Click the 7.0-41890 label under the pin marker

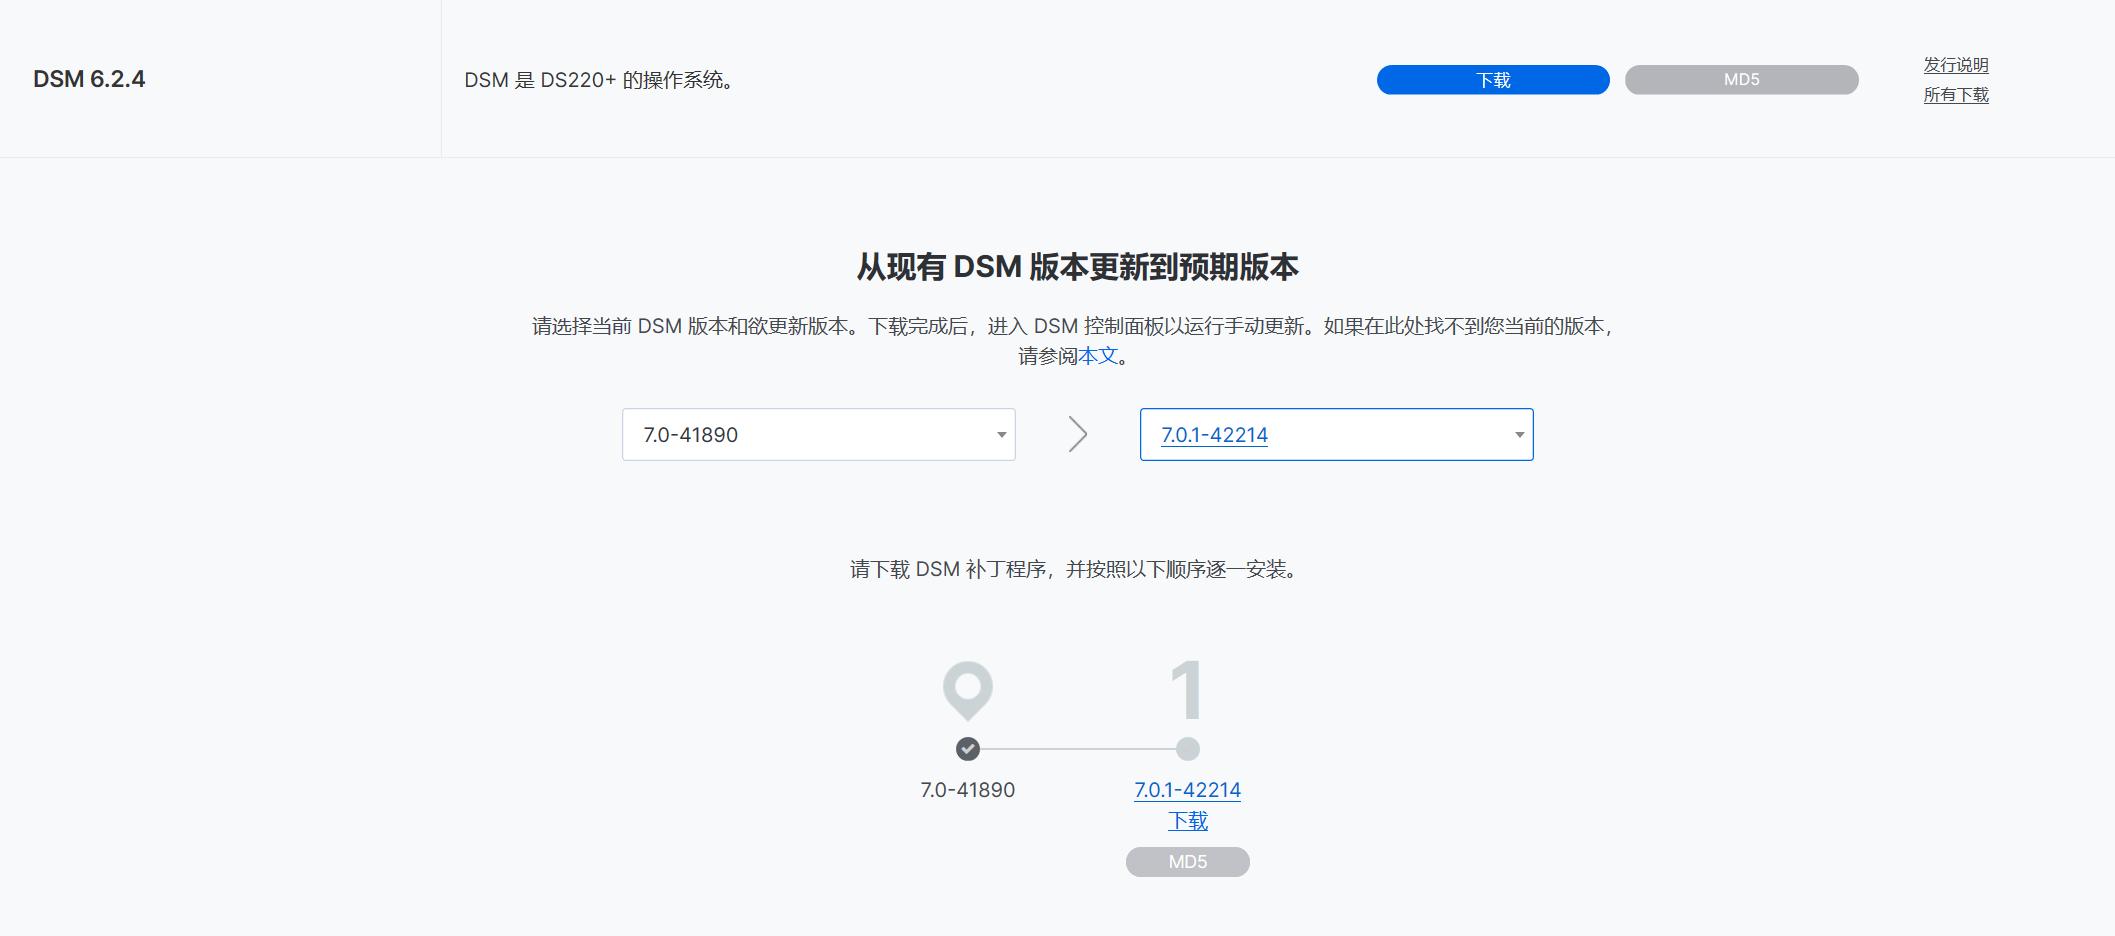(966, 789)
